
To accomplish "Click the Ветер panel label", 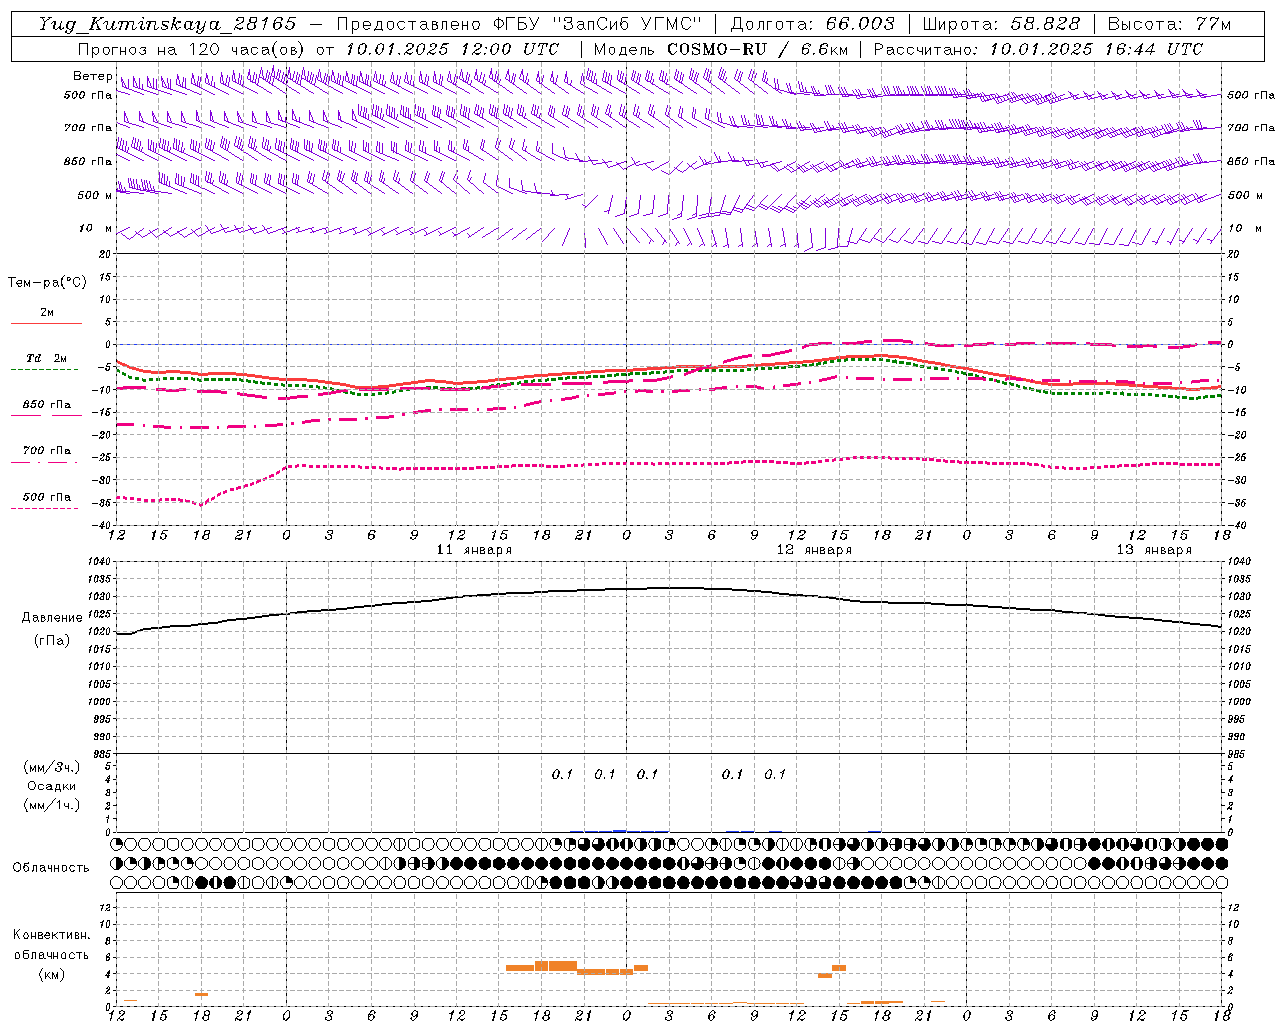I will pos(93,76).
